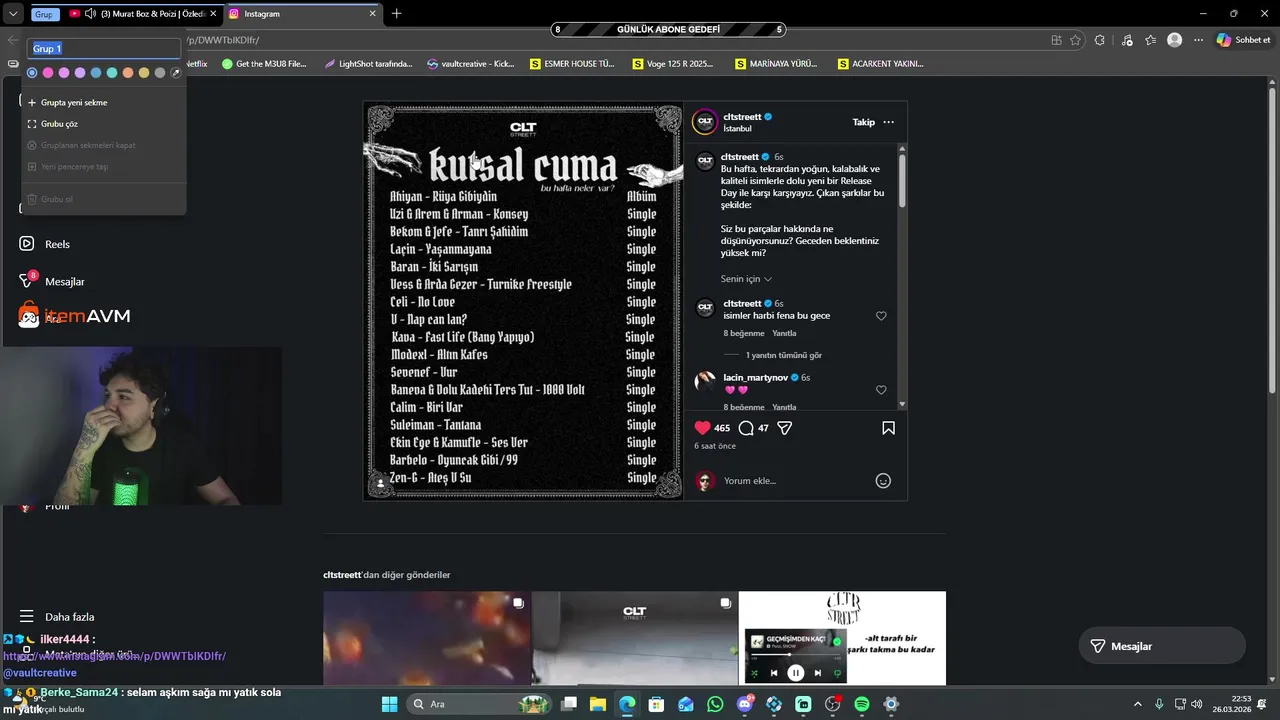Image resolution: width=1280 pixels, height=720 pixels.
Task: Open the floating Mesajlar button
Action: (x=1162, y=646)
